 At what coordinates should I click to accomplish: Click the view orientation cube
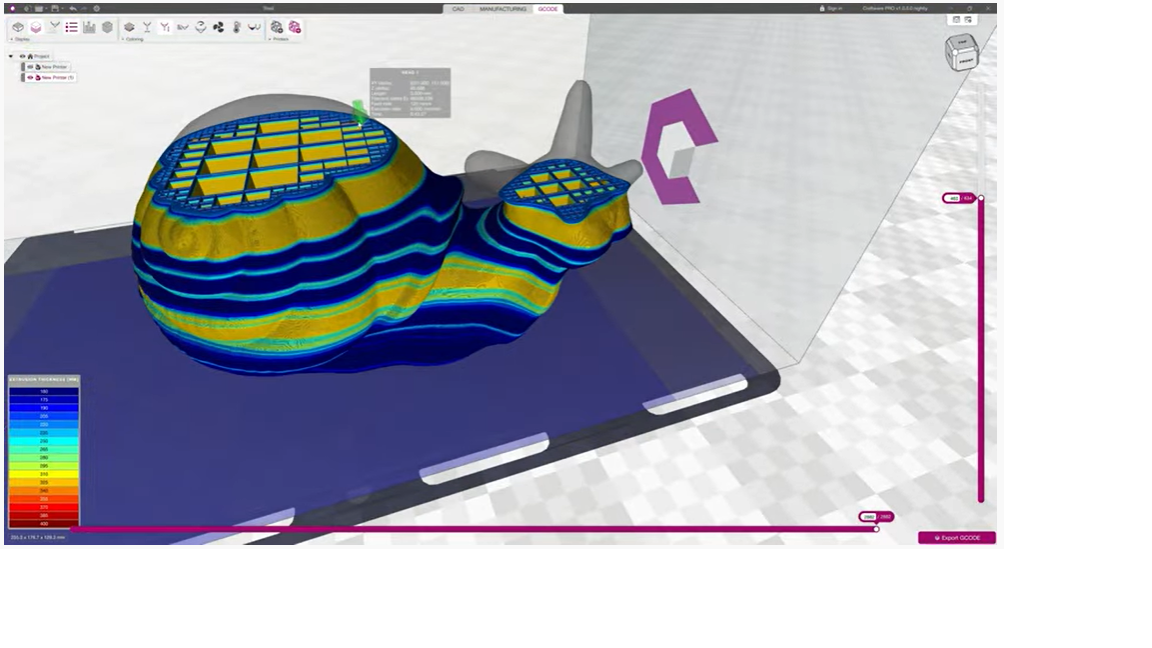click(x=962, y=53)
